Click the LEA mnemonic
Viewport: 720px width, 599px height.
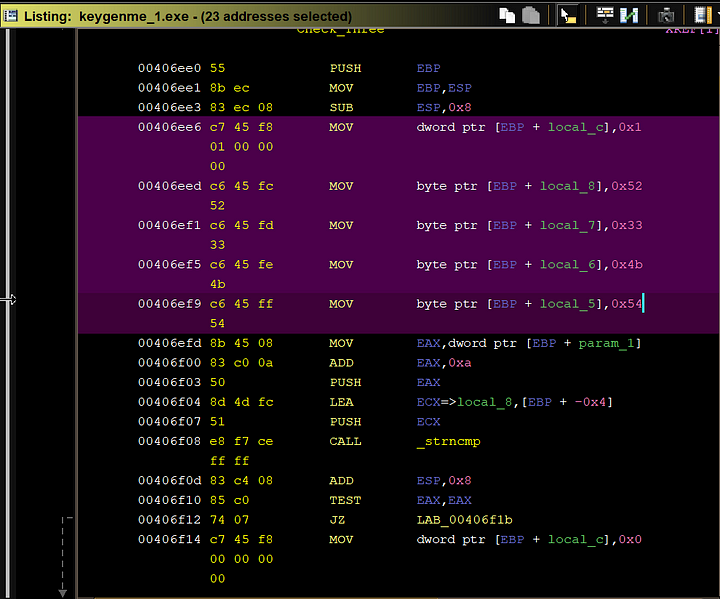pyautogui.click(x=341, y=402)
